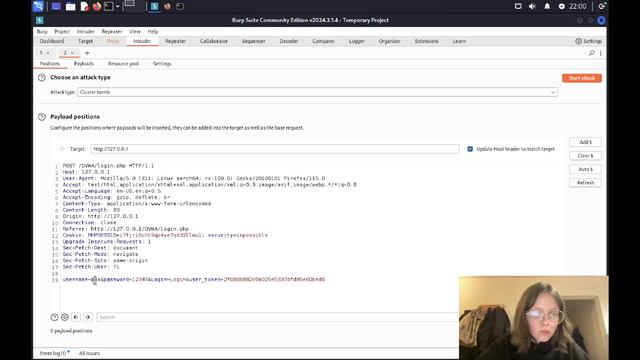Viewport: 640px width, 360px height.
Task: Switch to the Dashboard tab
Action: (x=52, y=41)
